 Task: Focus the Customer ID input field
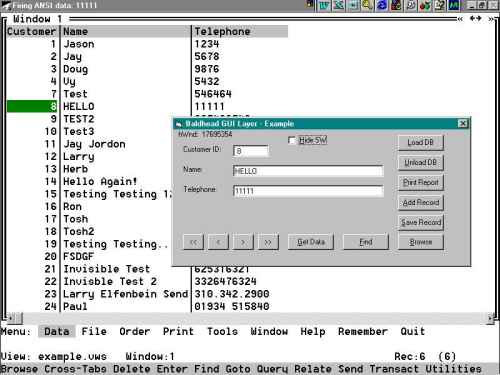click(251, 151)
